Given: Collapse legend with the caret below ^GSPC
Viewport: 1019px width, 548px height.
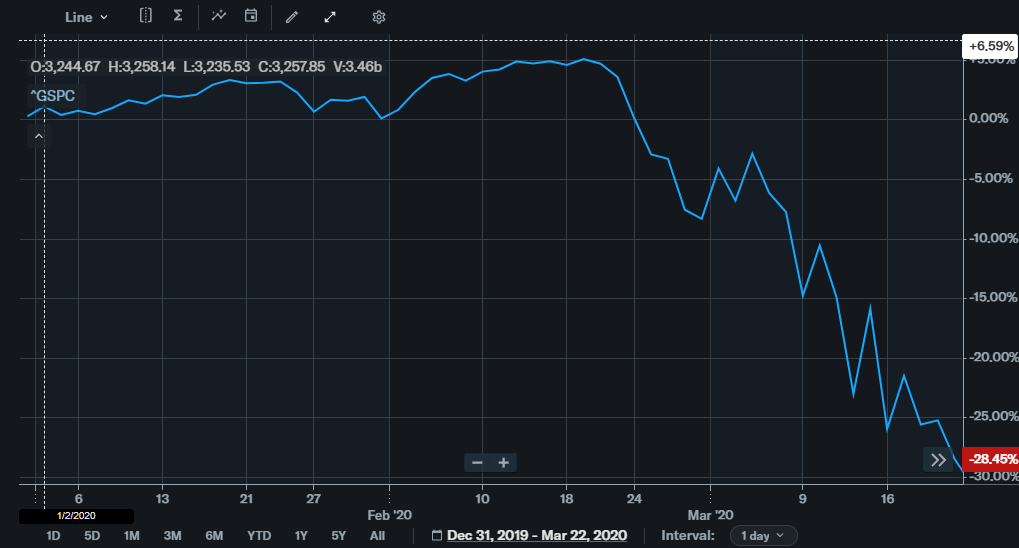Looking at the screenshot, I should click(x=38, y=135).
